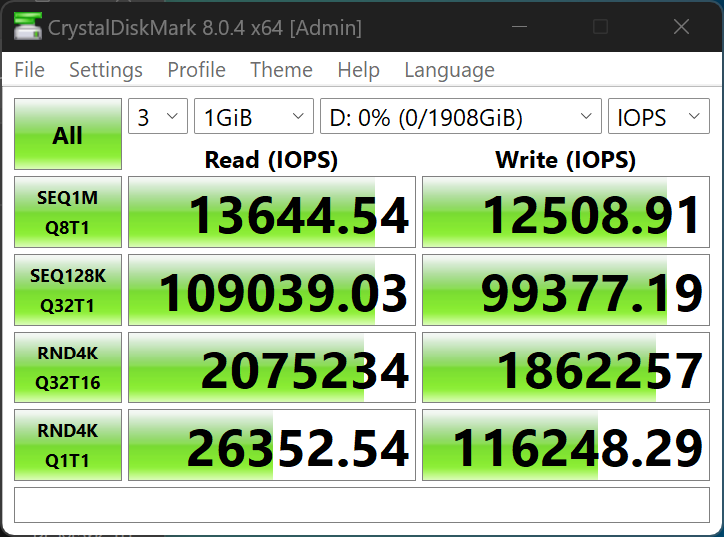This screenshot has width=724, height=537.
Task: Click the RND4K Q1T1 write value 116248.29
Action: [x=566, y=445]
